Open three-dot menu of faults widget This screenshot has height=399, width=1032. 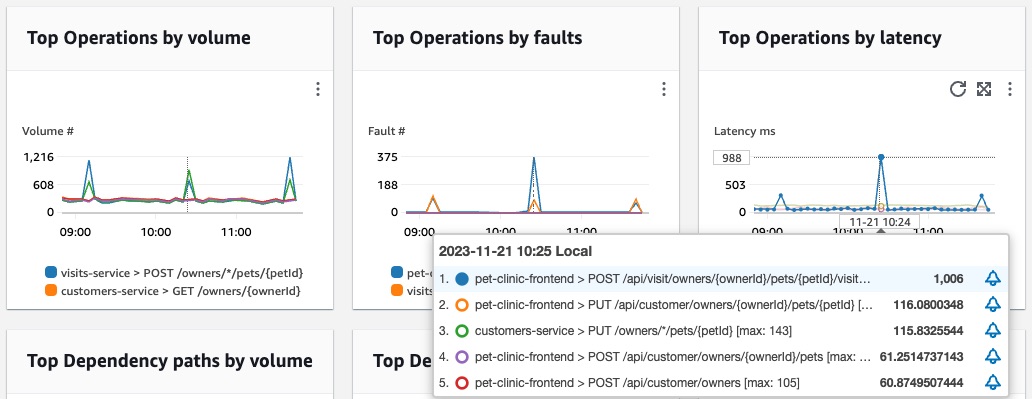tap(663, 89)
